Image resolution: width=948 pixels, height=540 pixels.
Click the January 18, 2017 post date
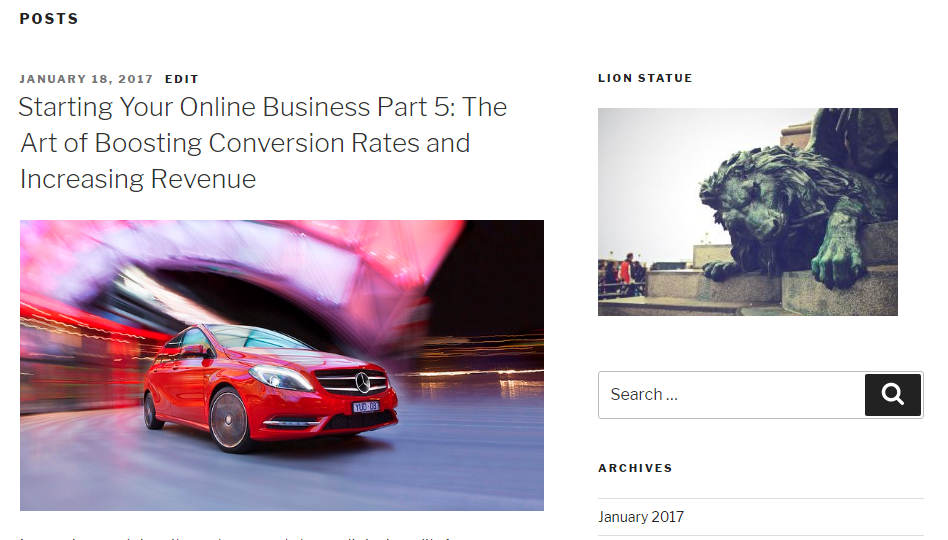[x=86, y=79]
